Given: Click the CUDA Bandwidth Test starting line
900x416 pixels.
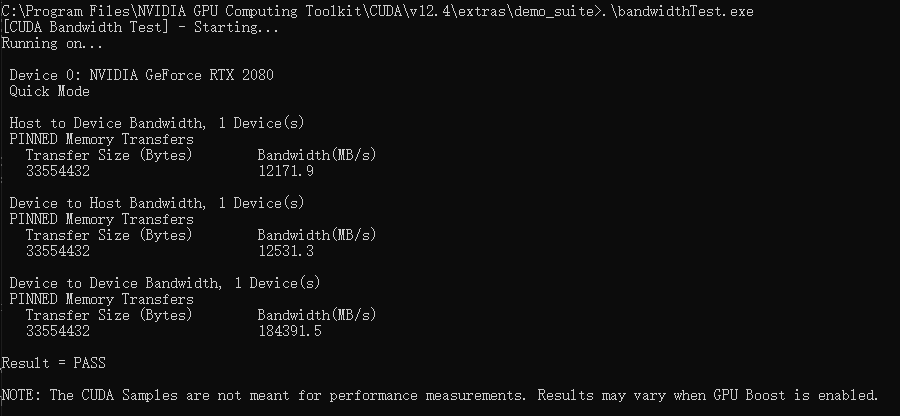Looking at the screenshot, I should pos(140,28).
